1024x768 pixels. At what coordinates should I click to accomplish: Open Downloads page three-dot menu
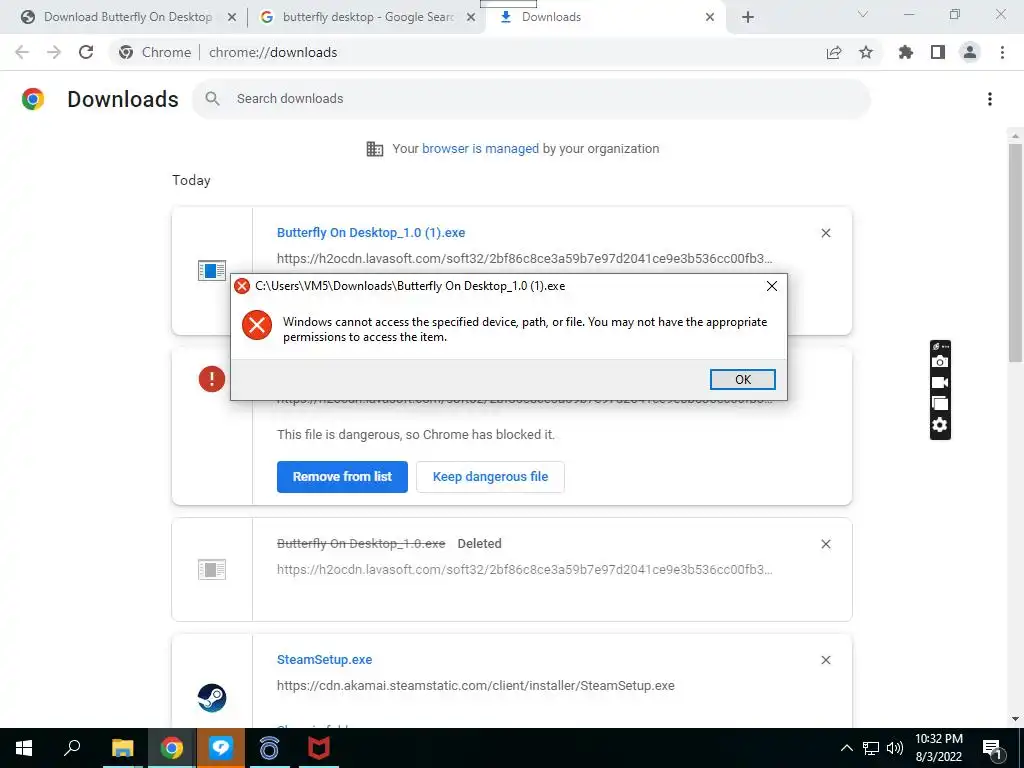coord(989,99)
